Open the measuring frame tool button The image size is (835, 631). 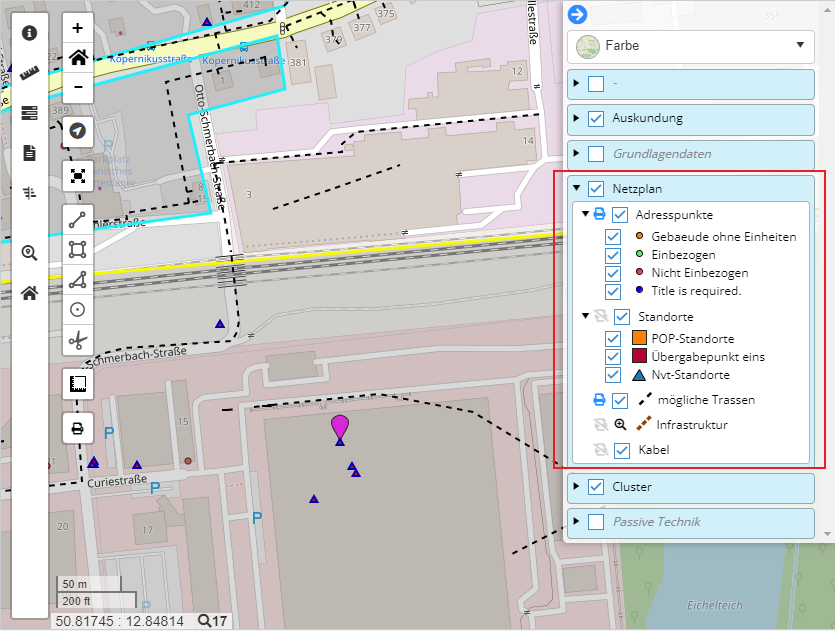tap(78, 384)
